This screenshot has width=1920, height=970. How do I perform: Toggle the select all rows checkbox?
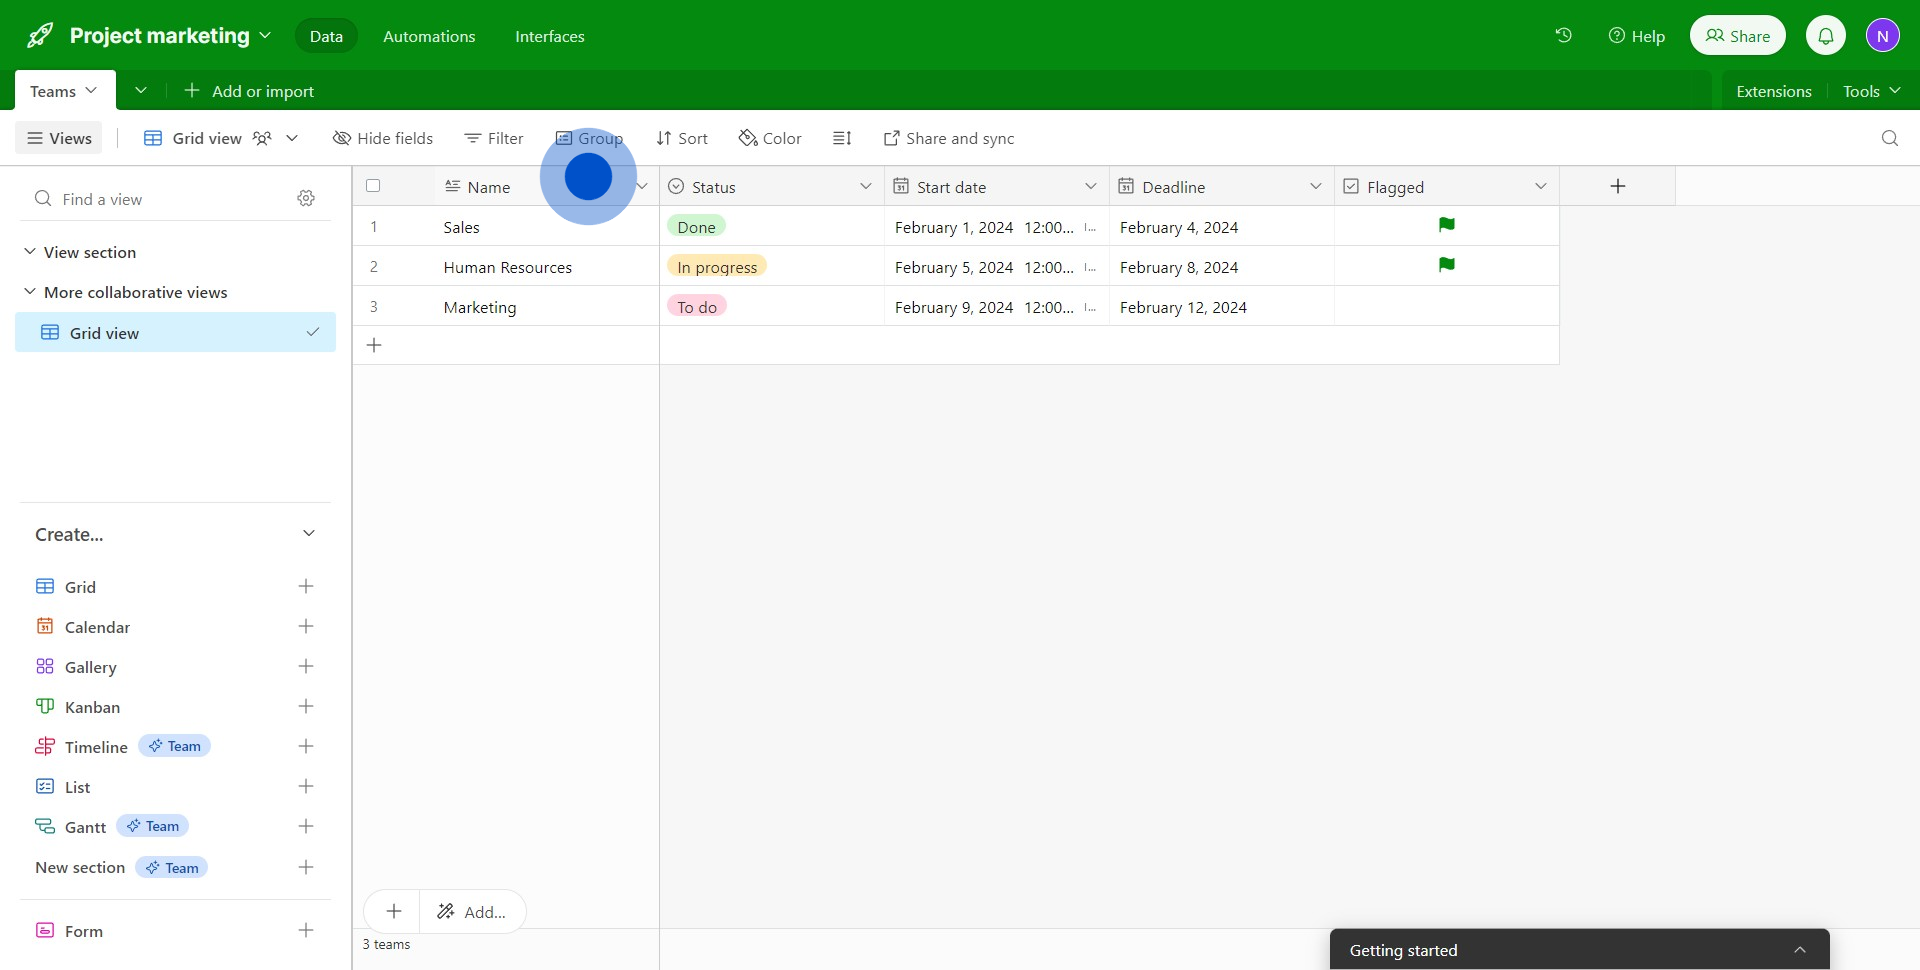pyautogui.click(x=373, y=186)
